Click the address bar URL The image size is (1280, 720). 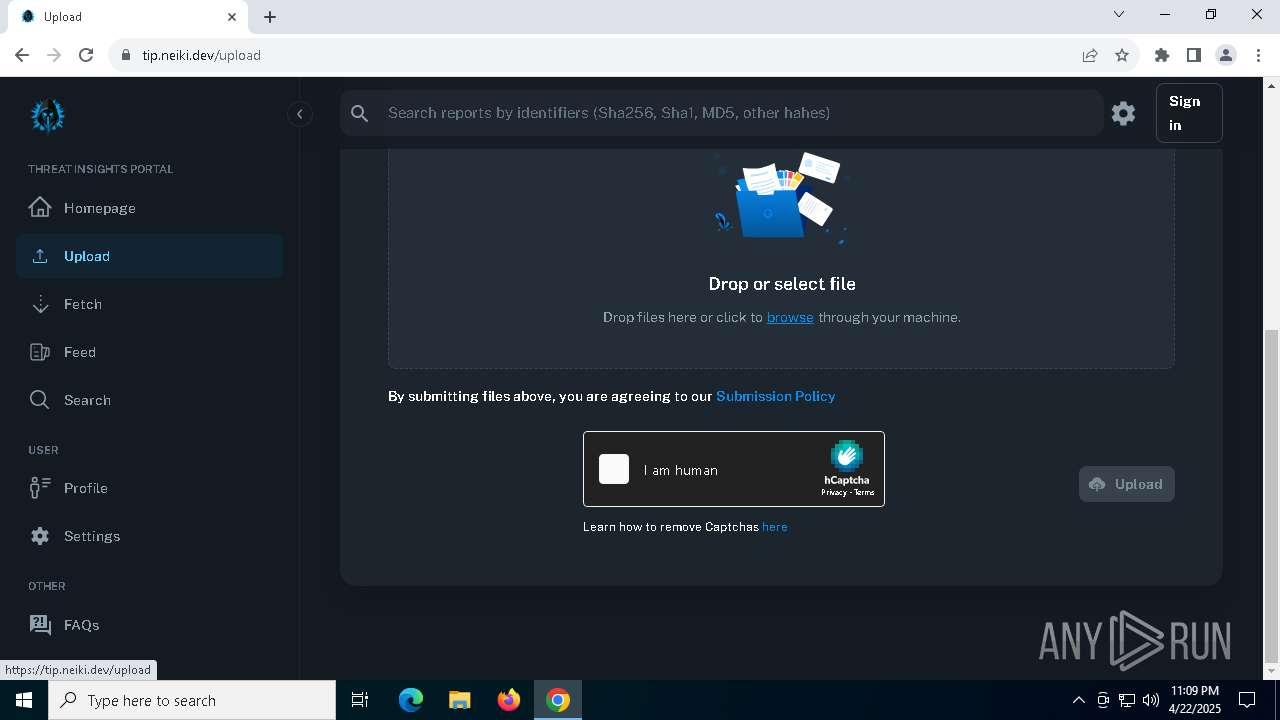(201, 55)
